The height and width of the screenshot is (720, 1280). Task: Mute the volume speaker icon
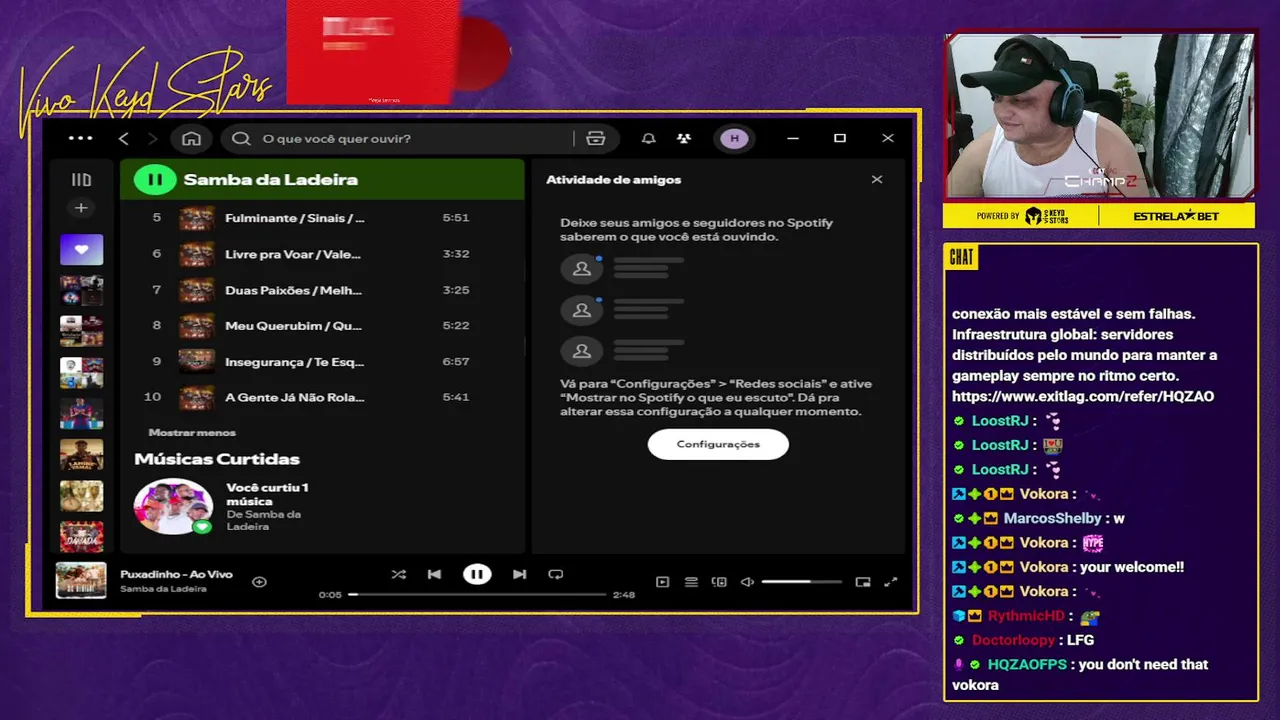[747, 582]
